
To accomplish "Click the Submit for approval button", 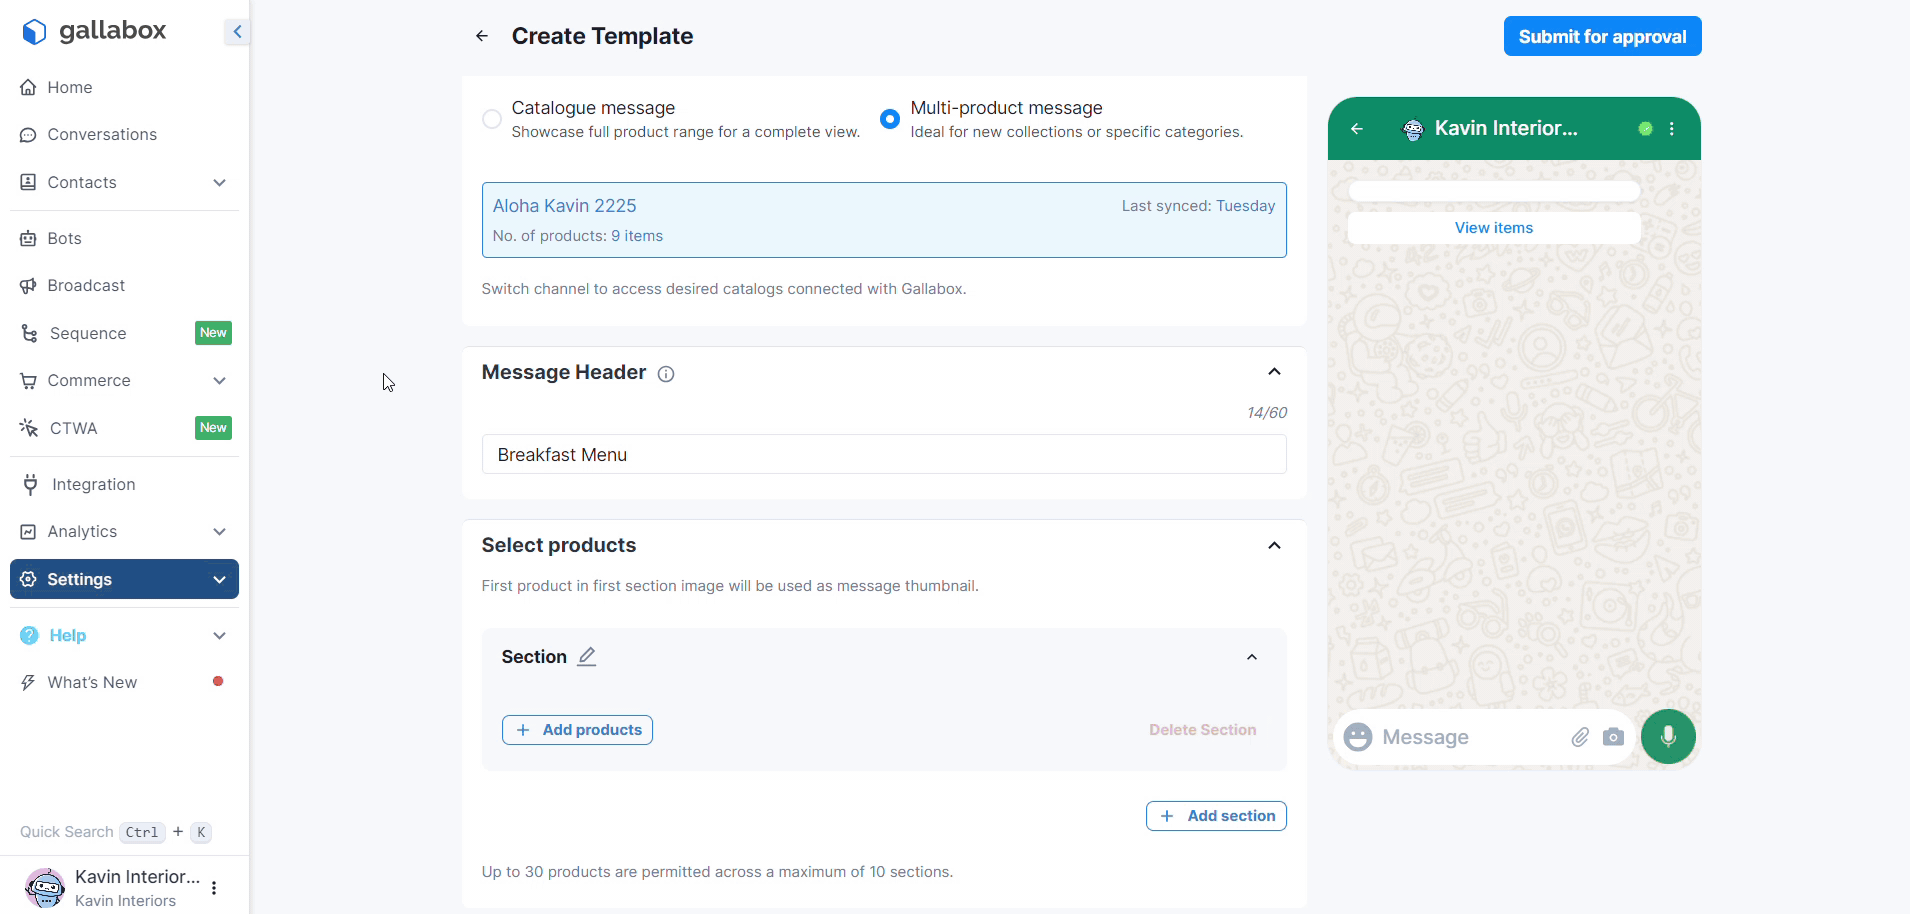I will [1602, 37].
